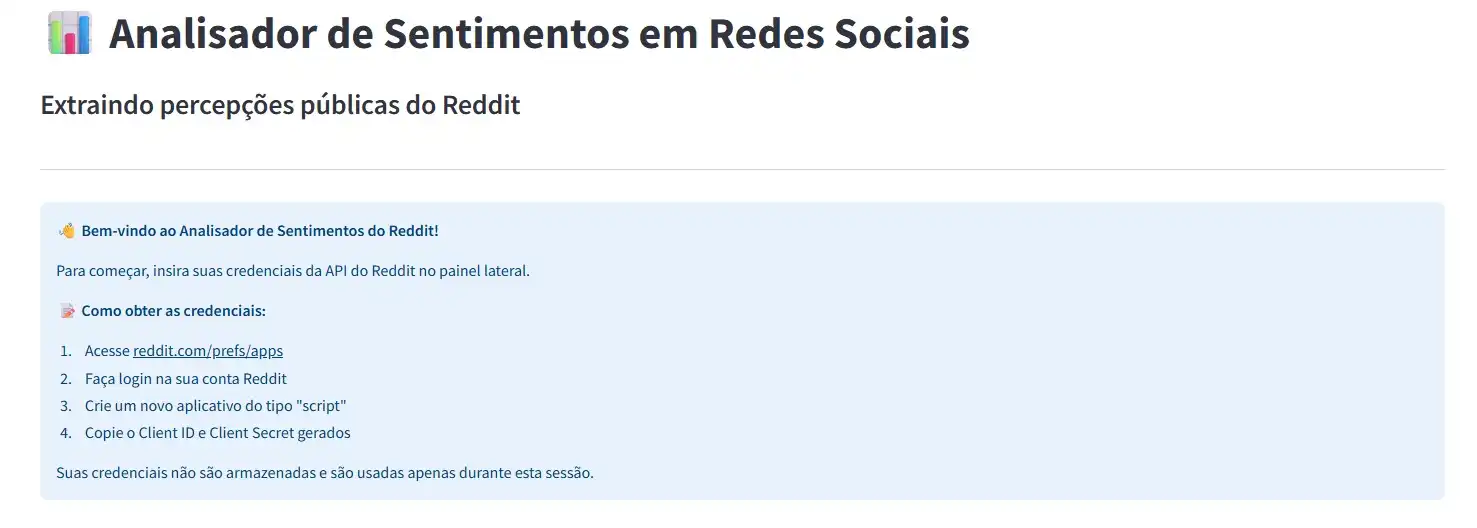1477x528 pixels.
Task: Click the list number 2 marker
Action: click(x=66, y=379)
